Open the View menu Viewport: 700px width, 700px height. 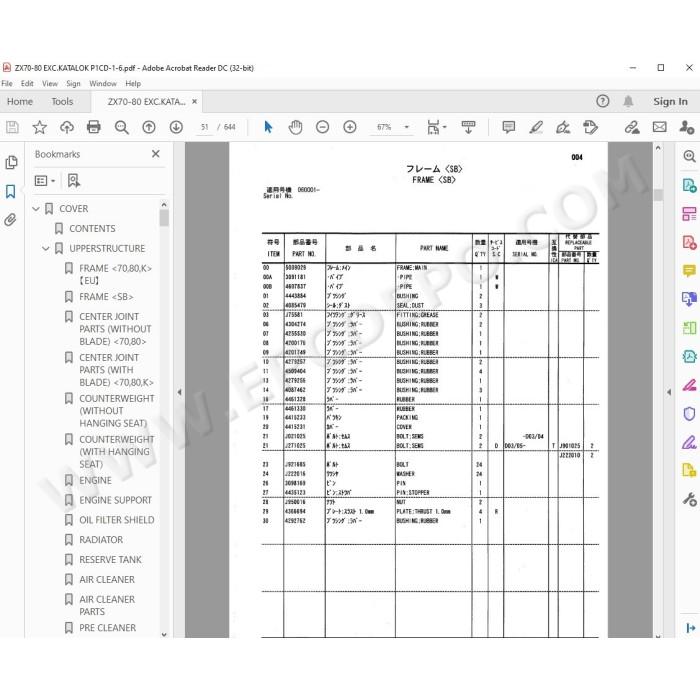(x=50, y=83)
